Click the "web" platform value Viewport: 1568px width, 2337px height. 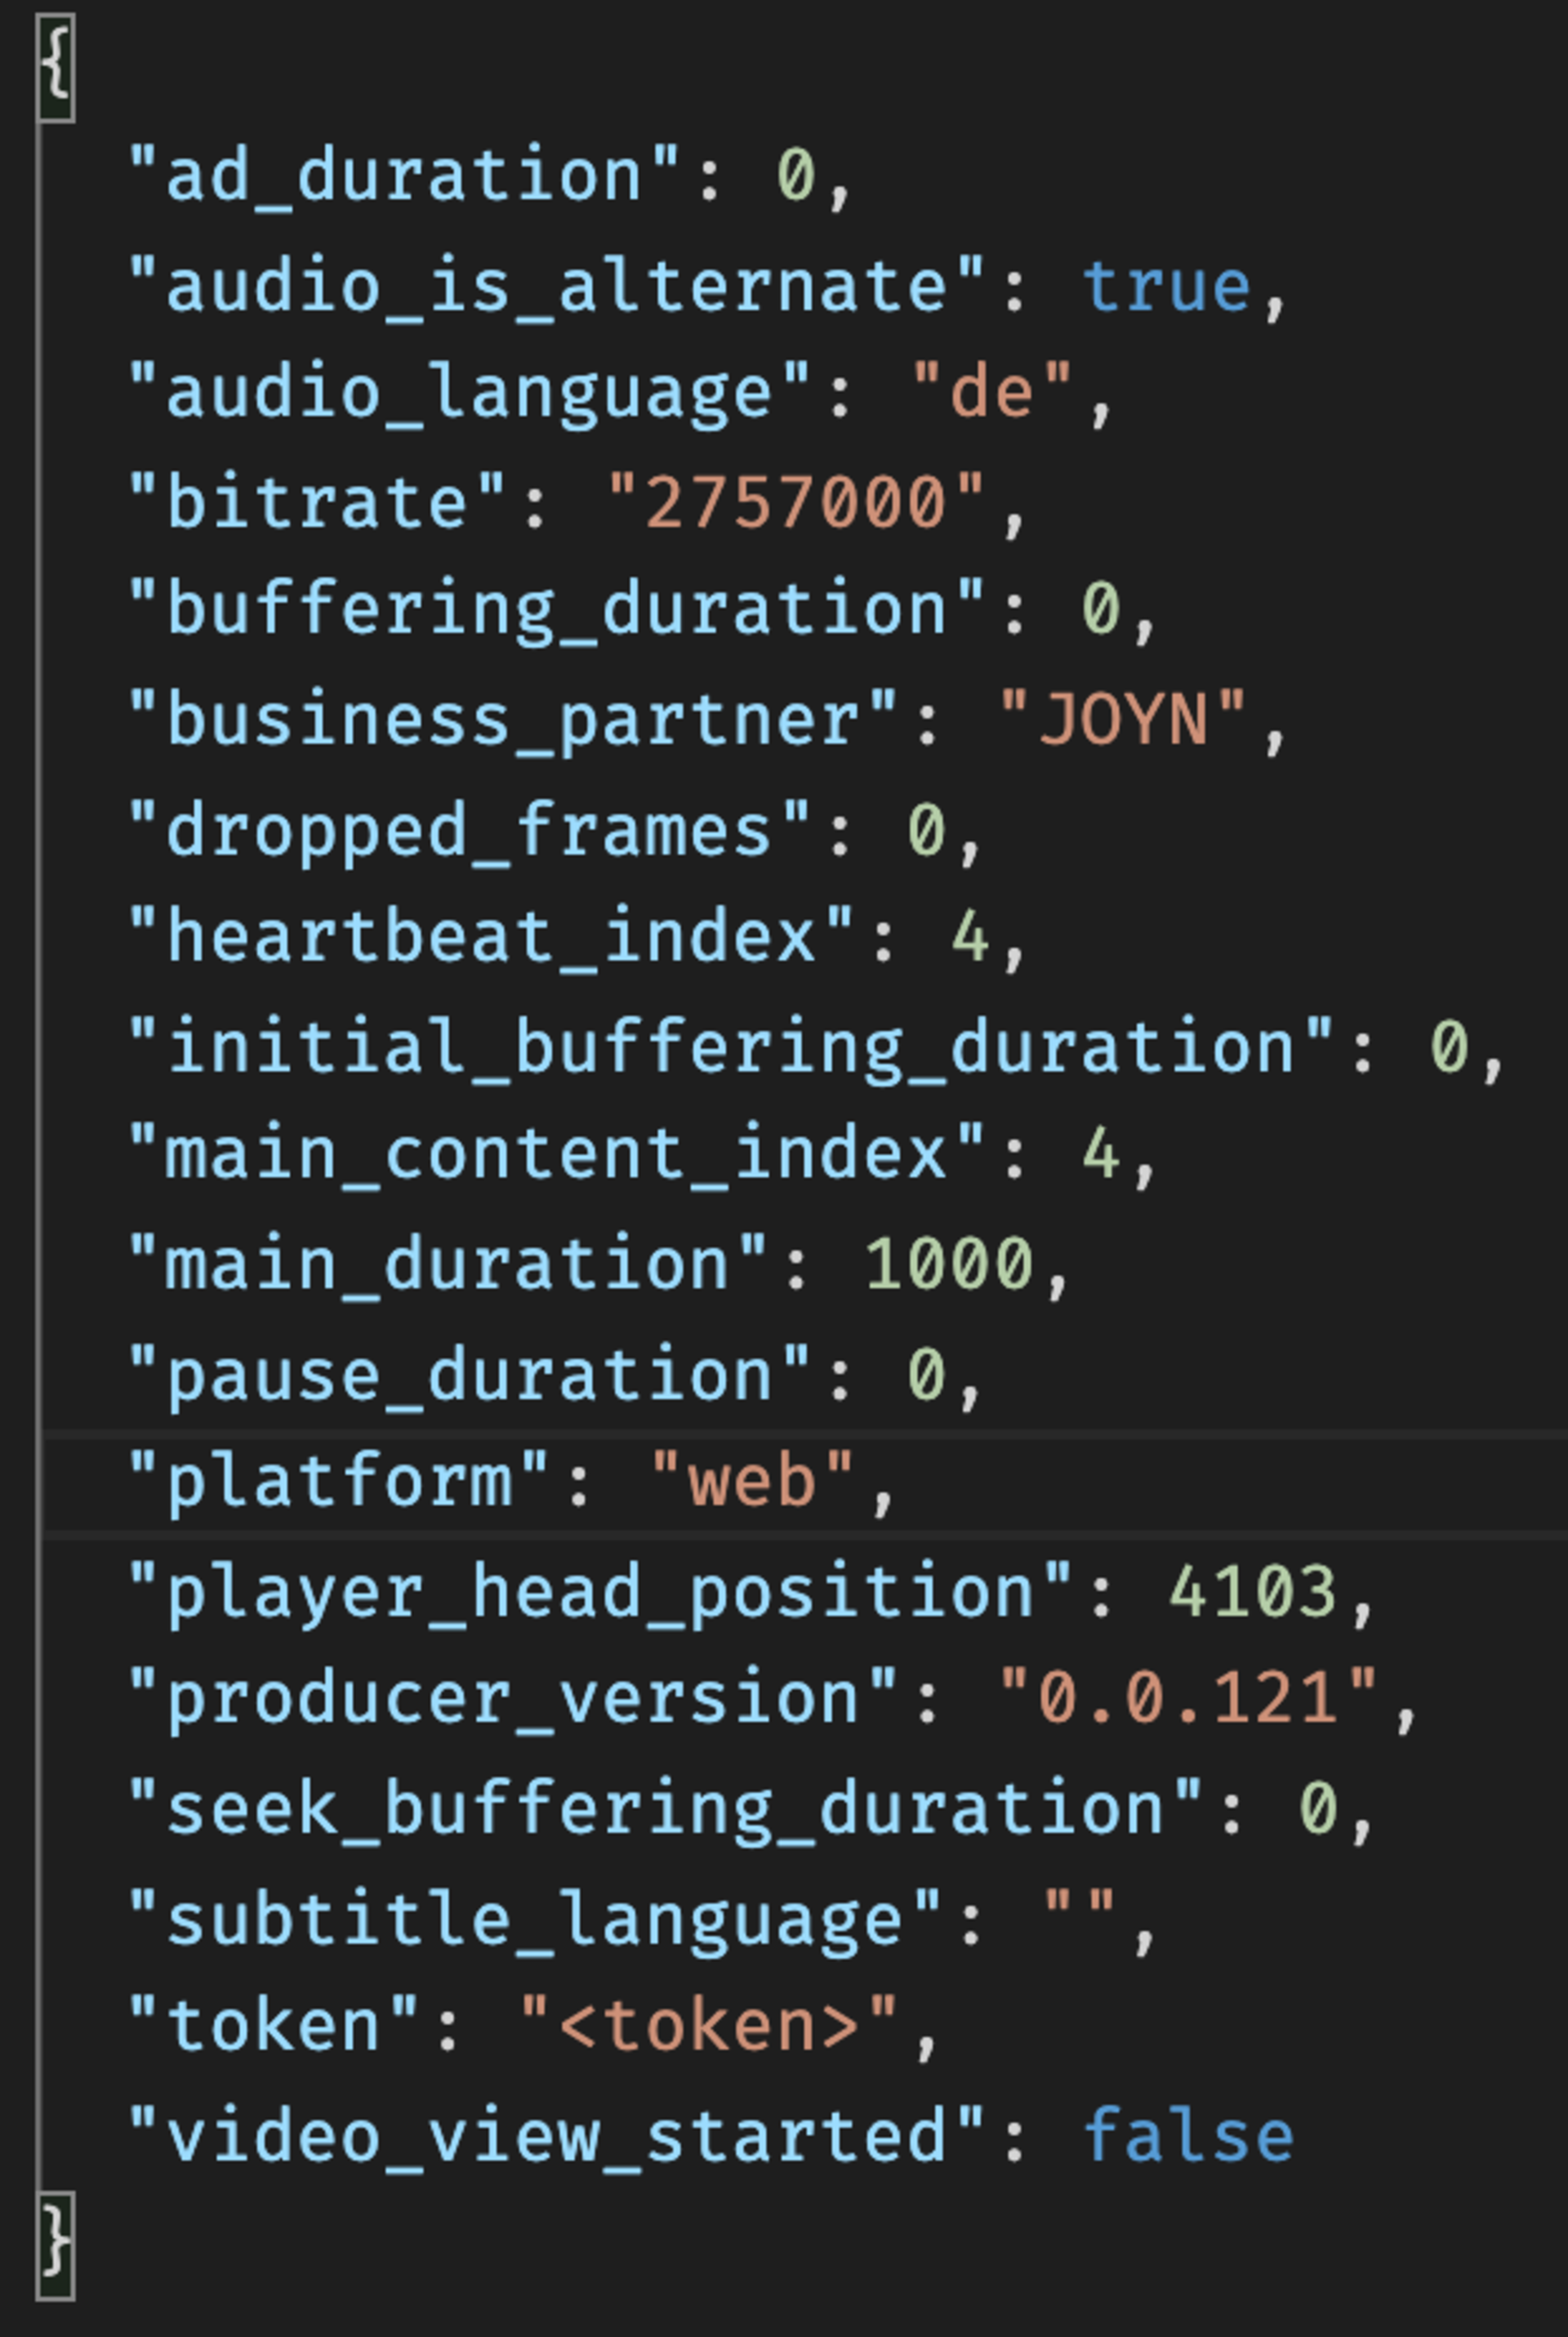(752, 1482)
